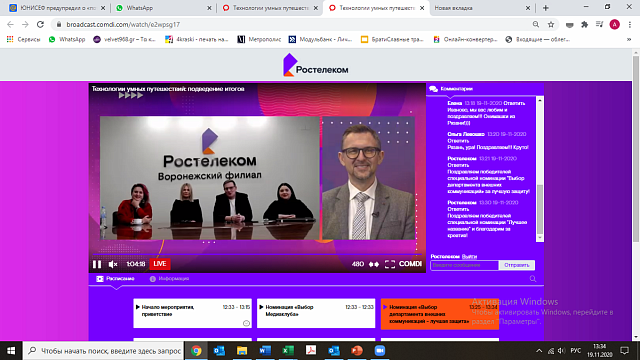The height and width of the screenshot is (360, 640).
Task: Open the Информация tab
Action: pyautogui.click(x=169, y=279)
